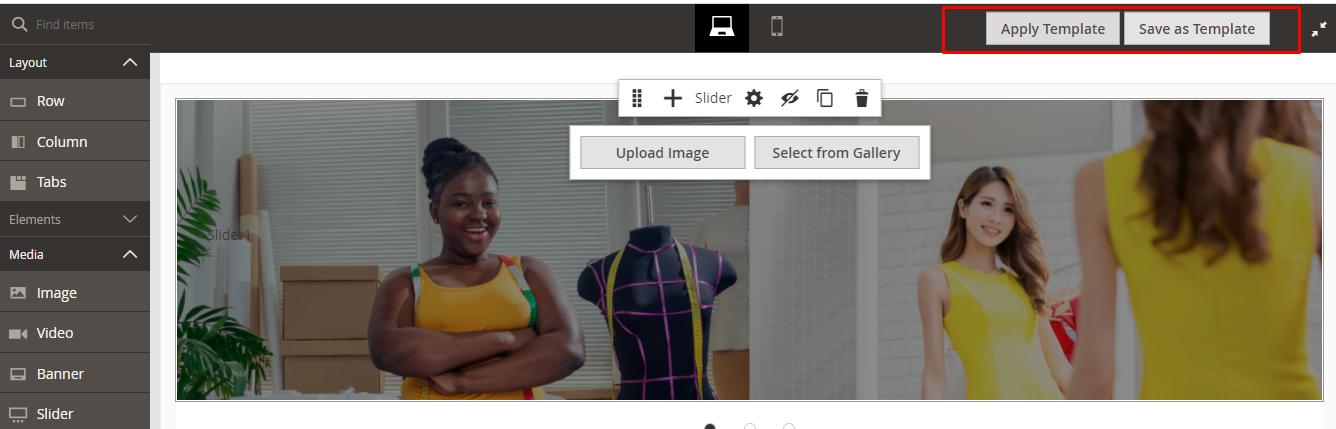The image size is (1336, 429).
Task: Select the Slider media item in the panel
Action: (x=75, y=414)
